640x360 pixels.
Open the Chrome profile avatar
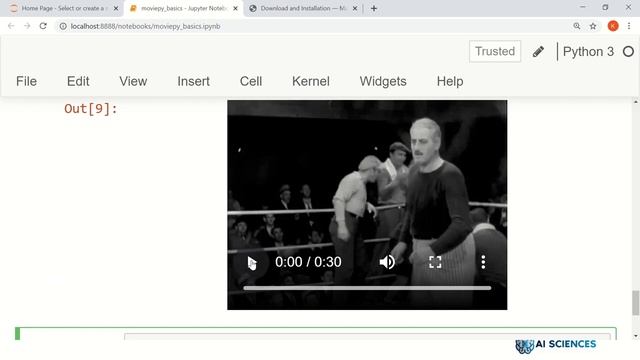click(613, 26)
